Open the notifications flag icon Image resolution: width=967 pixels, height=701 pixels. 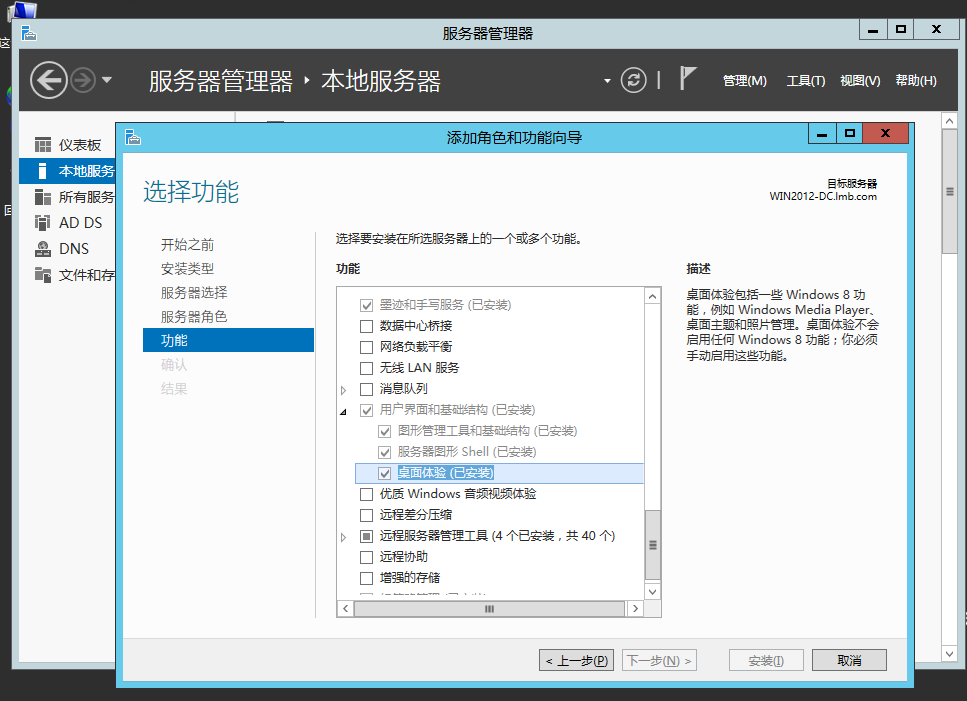pyautogui.click(x=688, y=78)
